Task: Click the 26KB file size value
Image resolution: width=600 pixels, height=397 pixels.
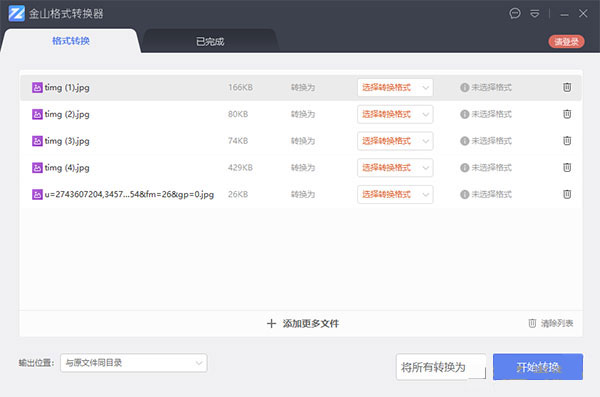Action: (238, 194)
